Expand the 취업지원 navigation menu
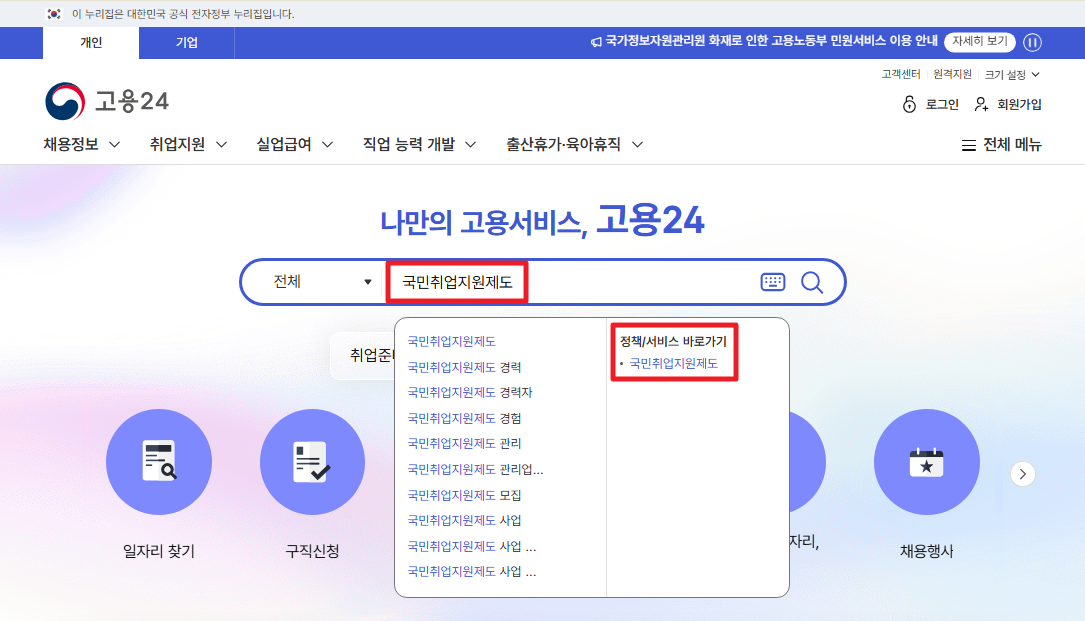 [x=178, y=143]
